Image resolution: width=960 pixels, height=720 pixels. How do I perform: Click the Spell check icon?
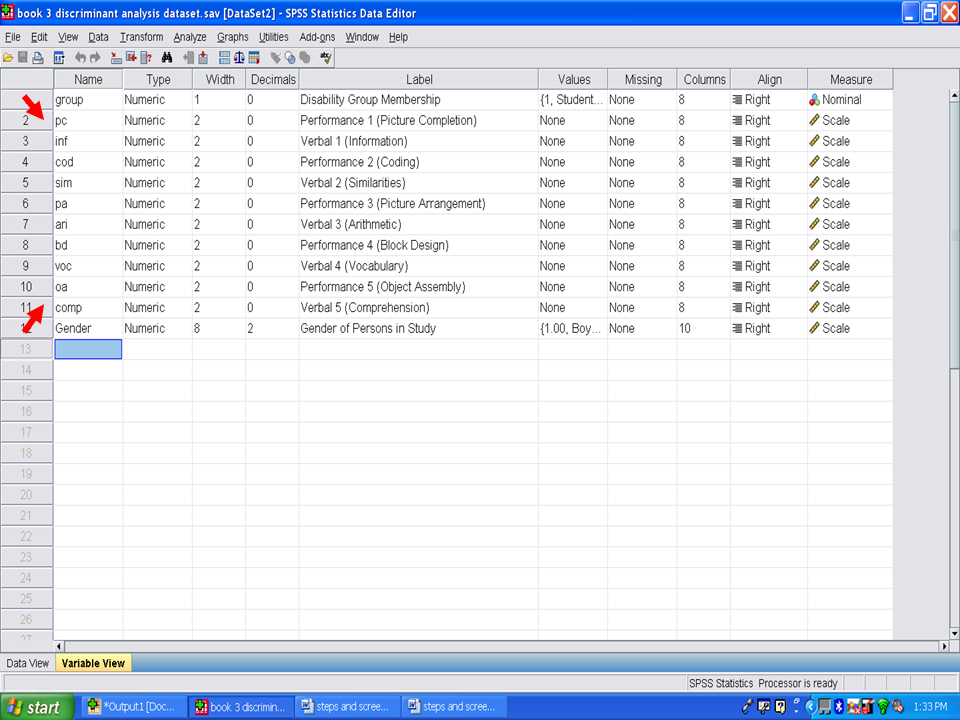tap(325, 58)
